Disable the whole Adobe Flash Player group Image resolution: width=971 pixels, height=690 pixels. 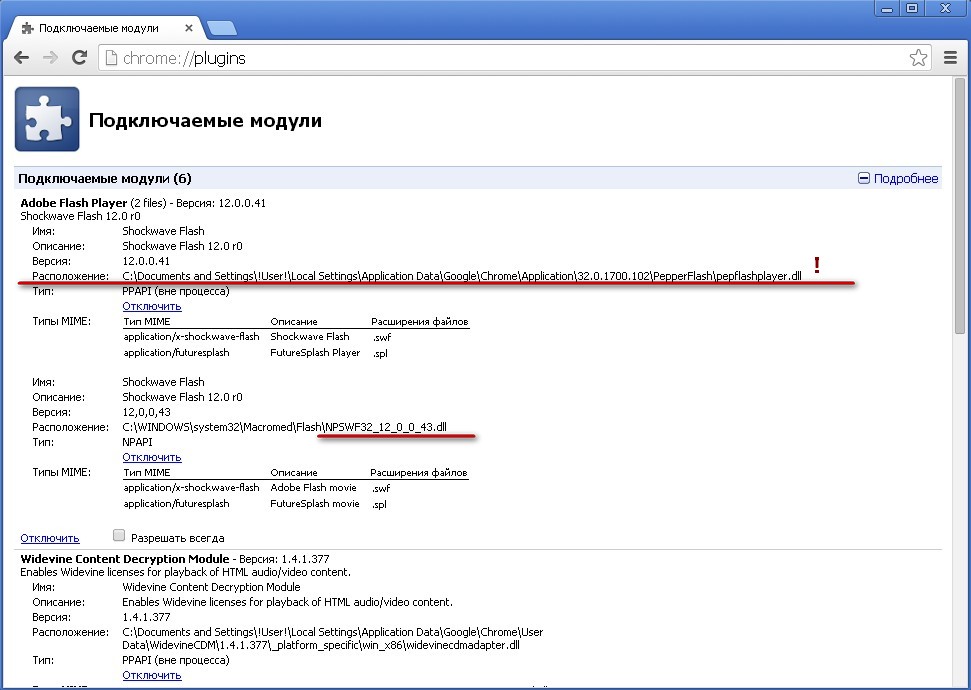[x=50, y=538]
